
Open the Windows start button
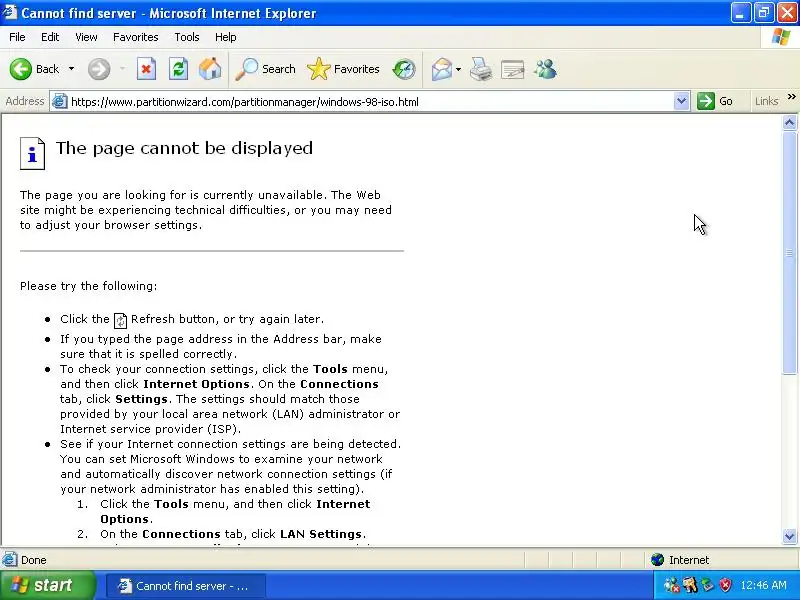pyautogui.click(x=47, y=585)
